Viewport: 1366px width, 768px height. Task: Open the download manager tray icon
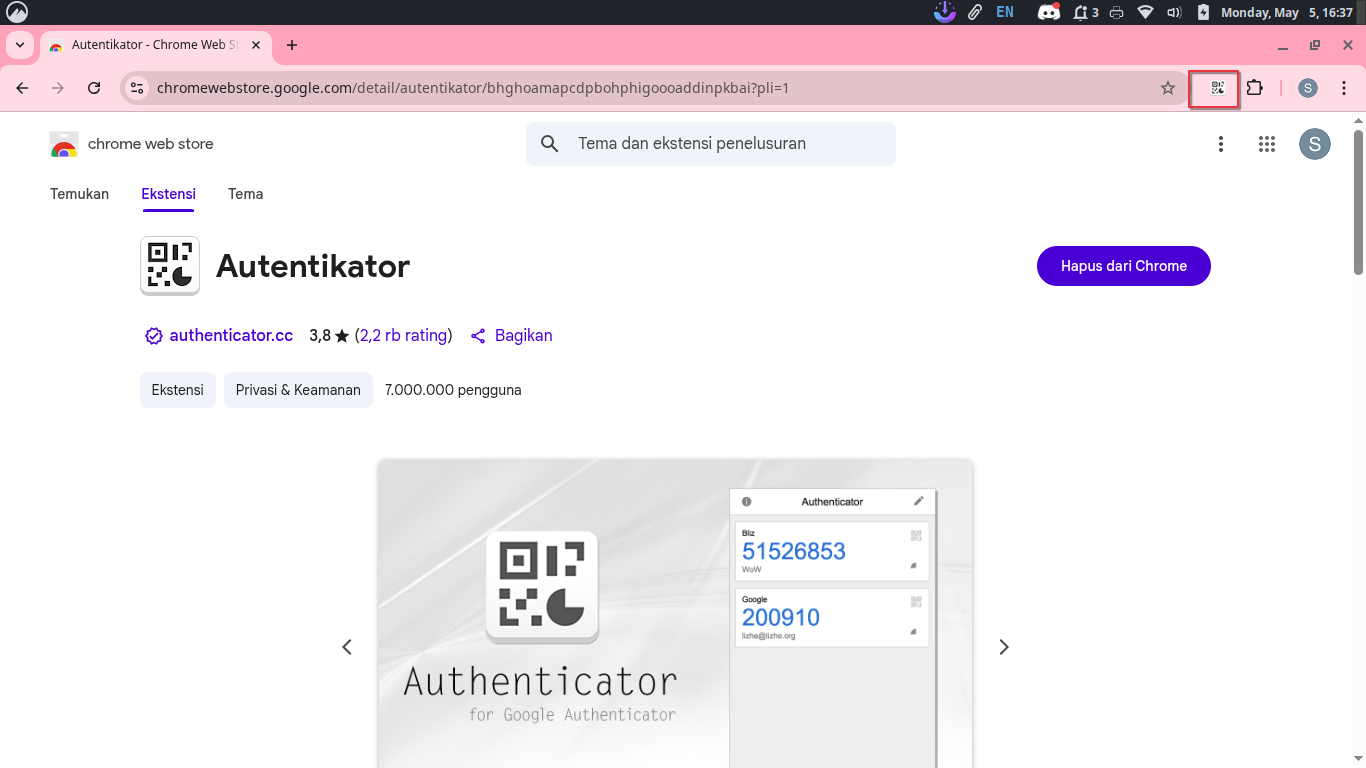tap(945, 12)
